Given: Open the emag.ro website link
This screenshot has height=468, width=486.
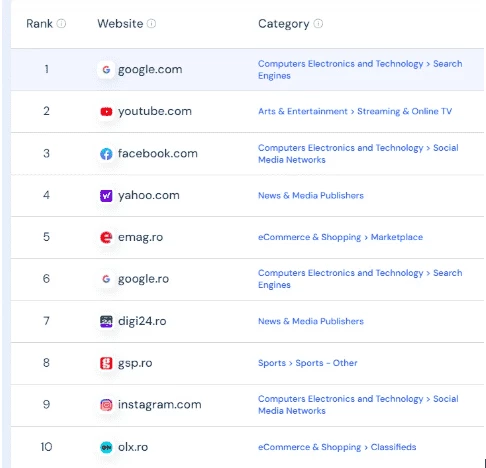Looking at the screenshot, I should 140,237.
